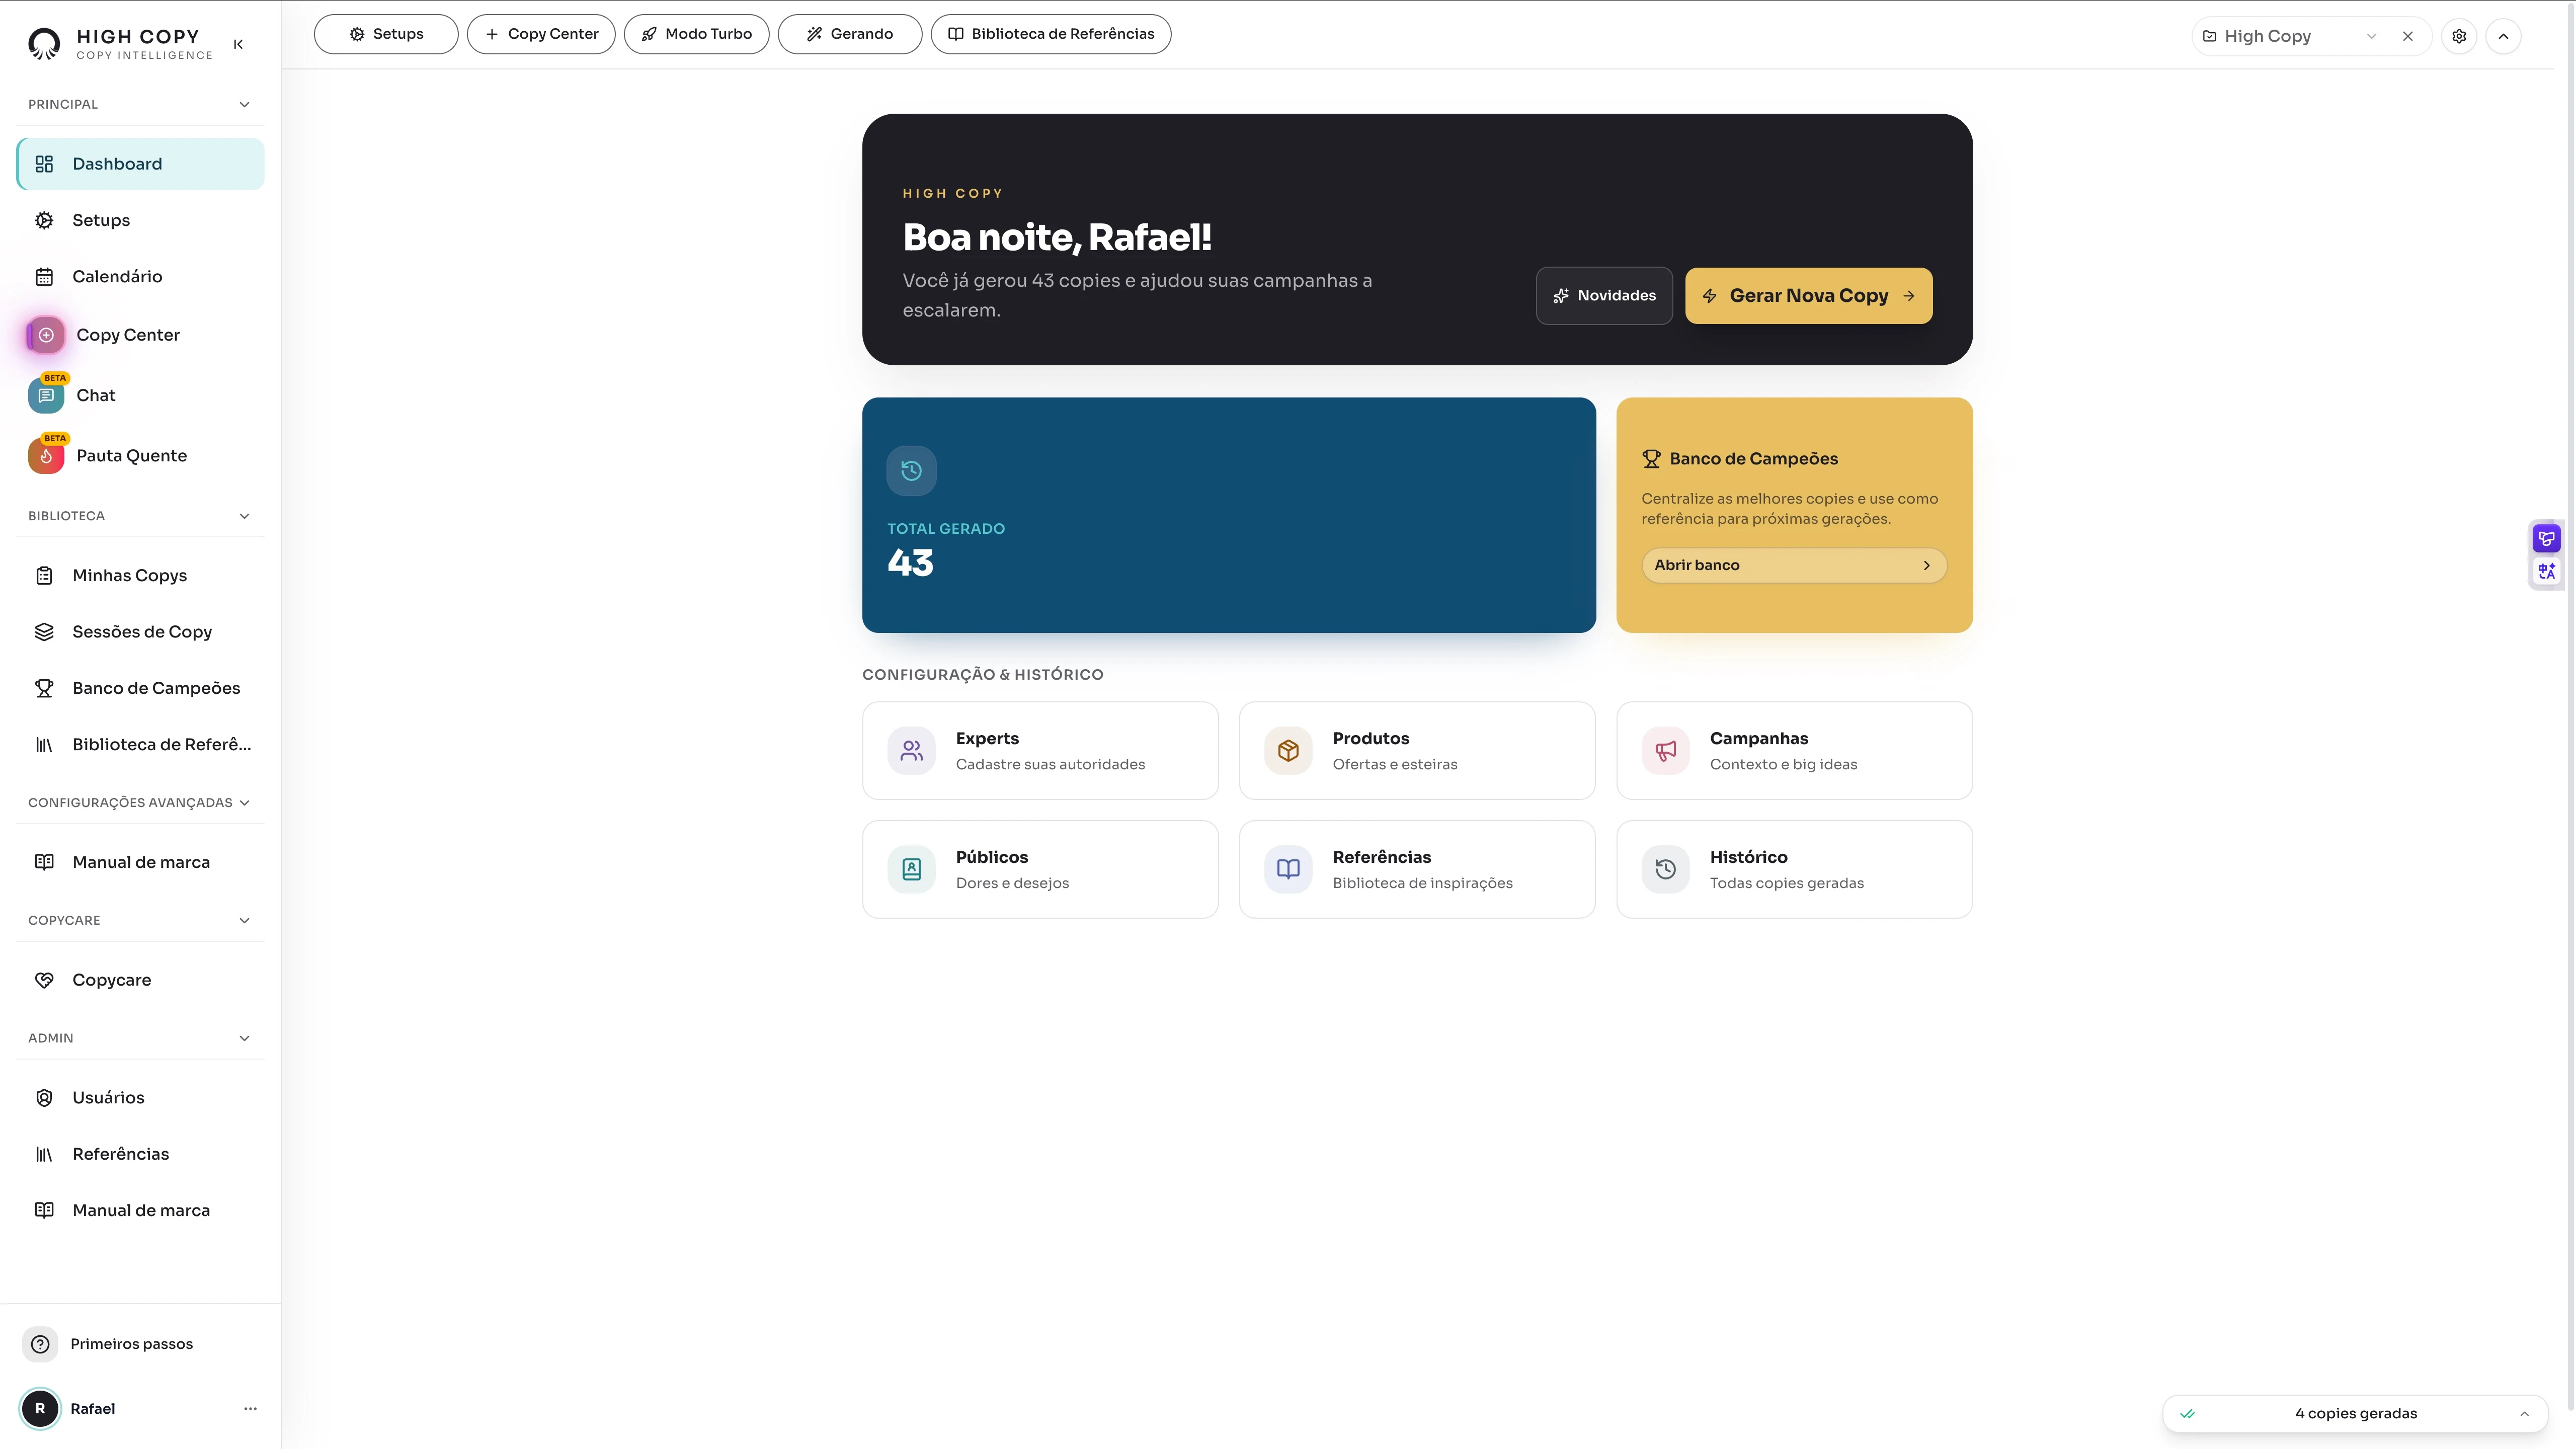Open the Calendário calendar icon
Screen dimensions: 2576x1449
[44, 277]
